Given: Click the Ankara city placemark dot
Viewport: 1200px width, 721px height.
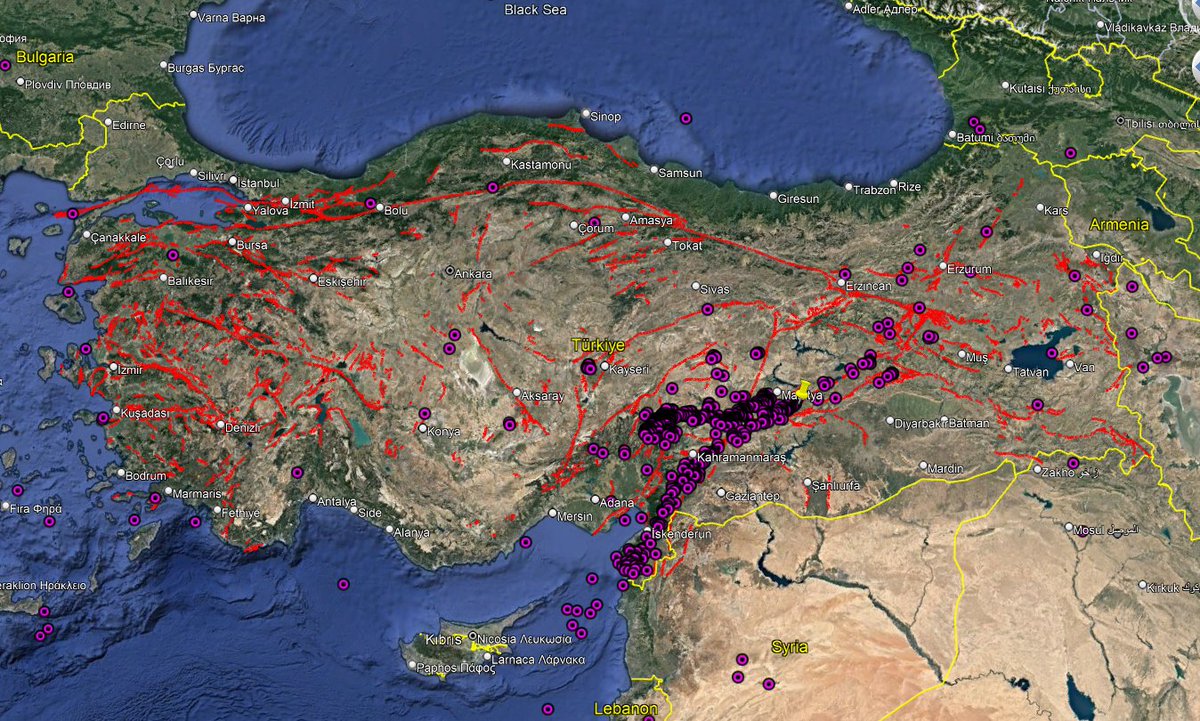Looking at the screenshot, I should pos(449,271).
